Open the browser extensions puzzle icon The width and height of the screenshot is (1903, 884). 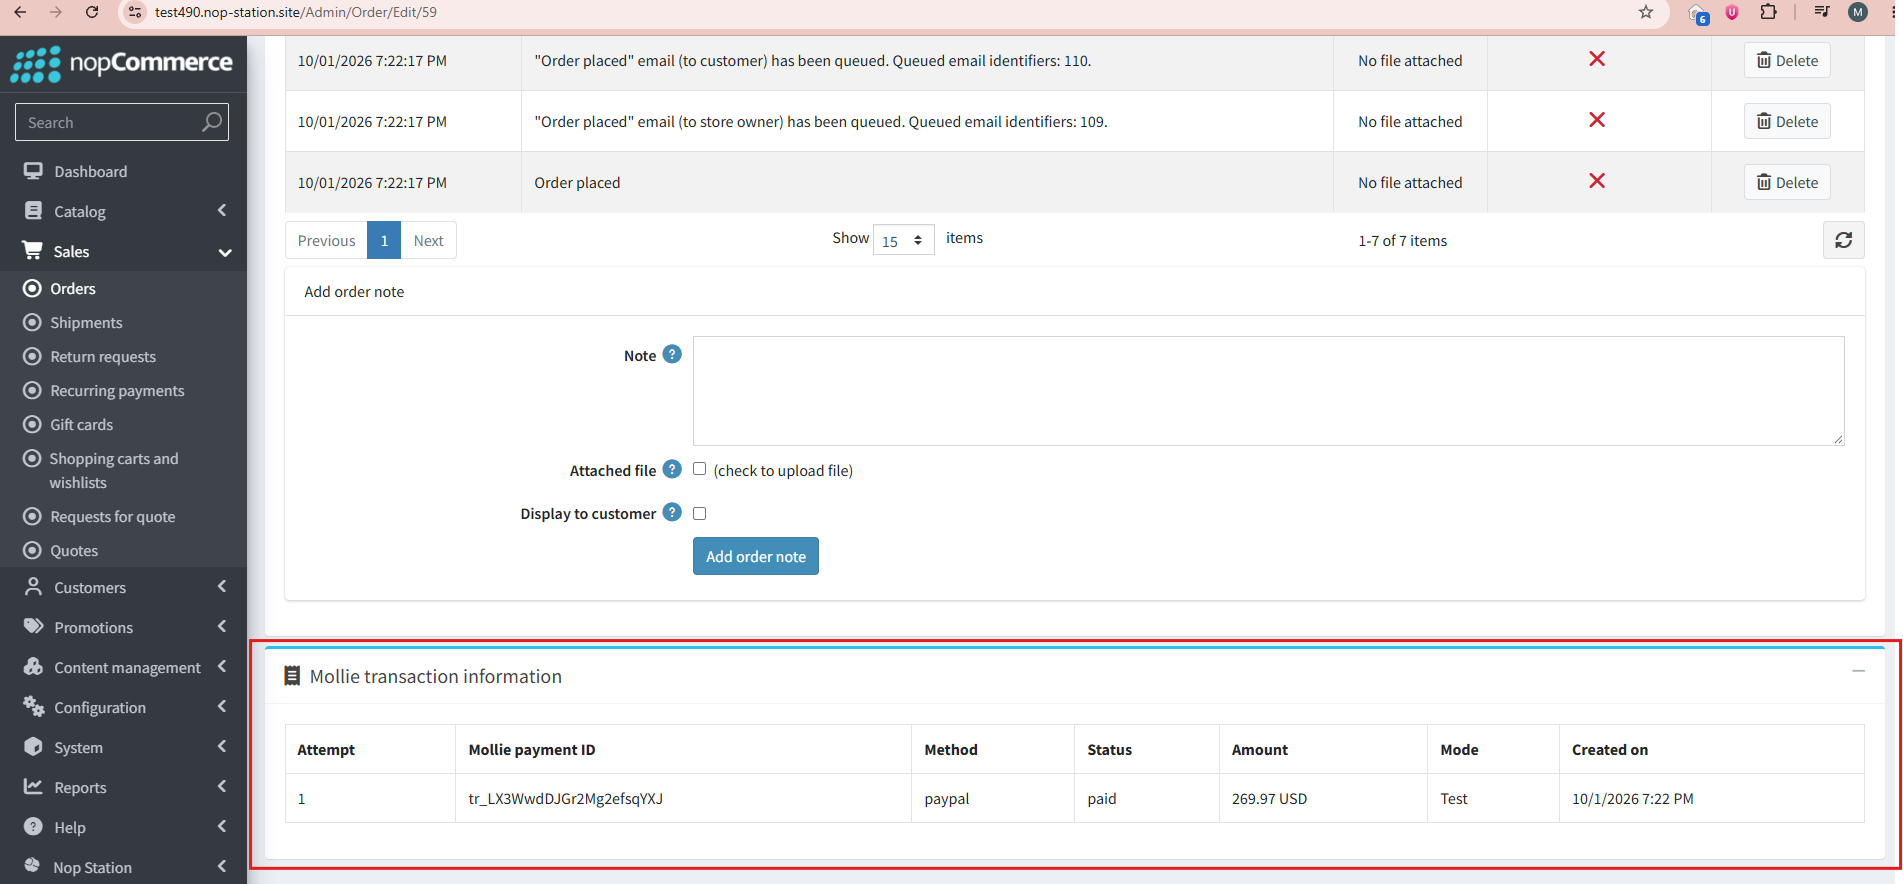(x=1769, y=12)
